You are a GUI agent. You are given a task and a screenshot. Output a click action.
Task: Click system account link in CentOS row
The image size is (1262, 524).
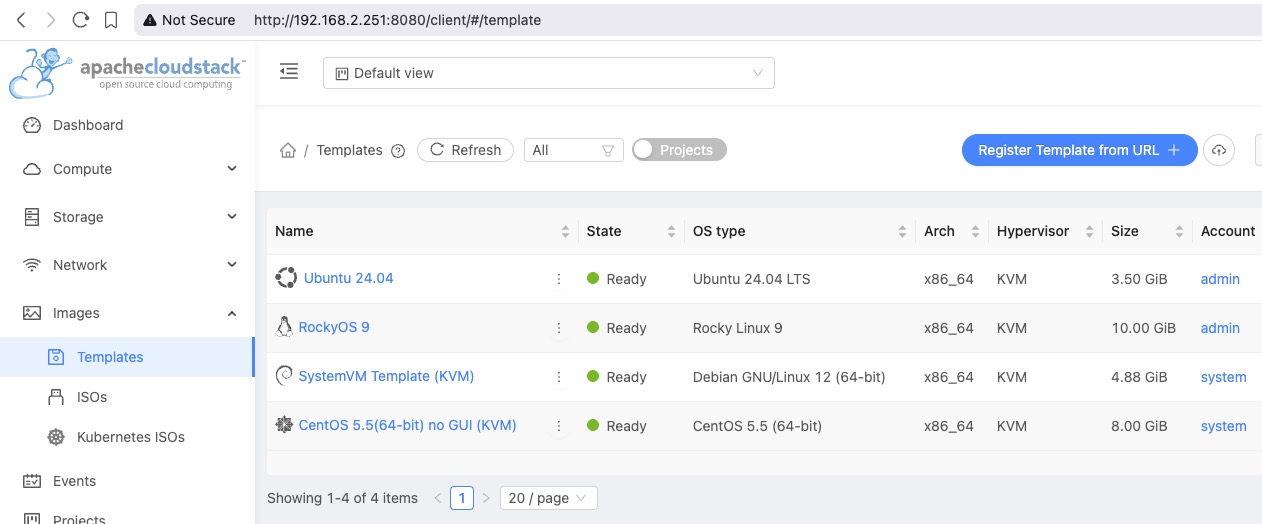(1224, 426)
